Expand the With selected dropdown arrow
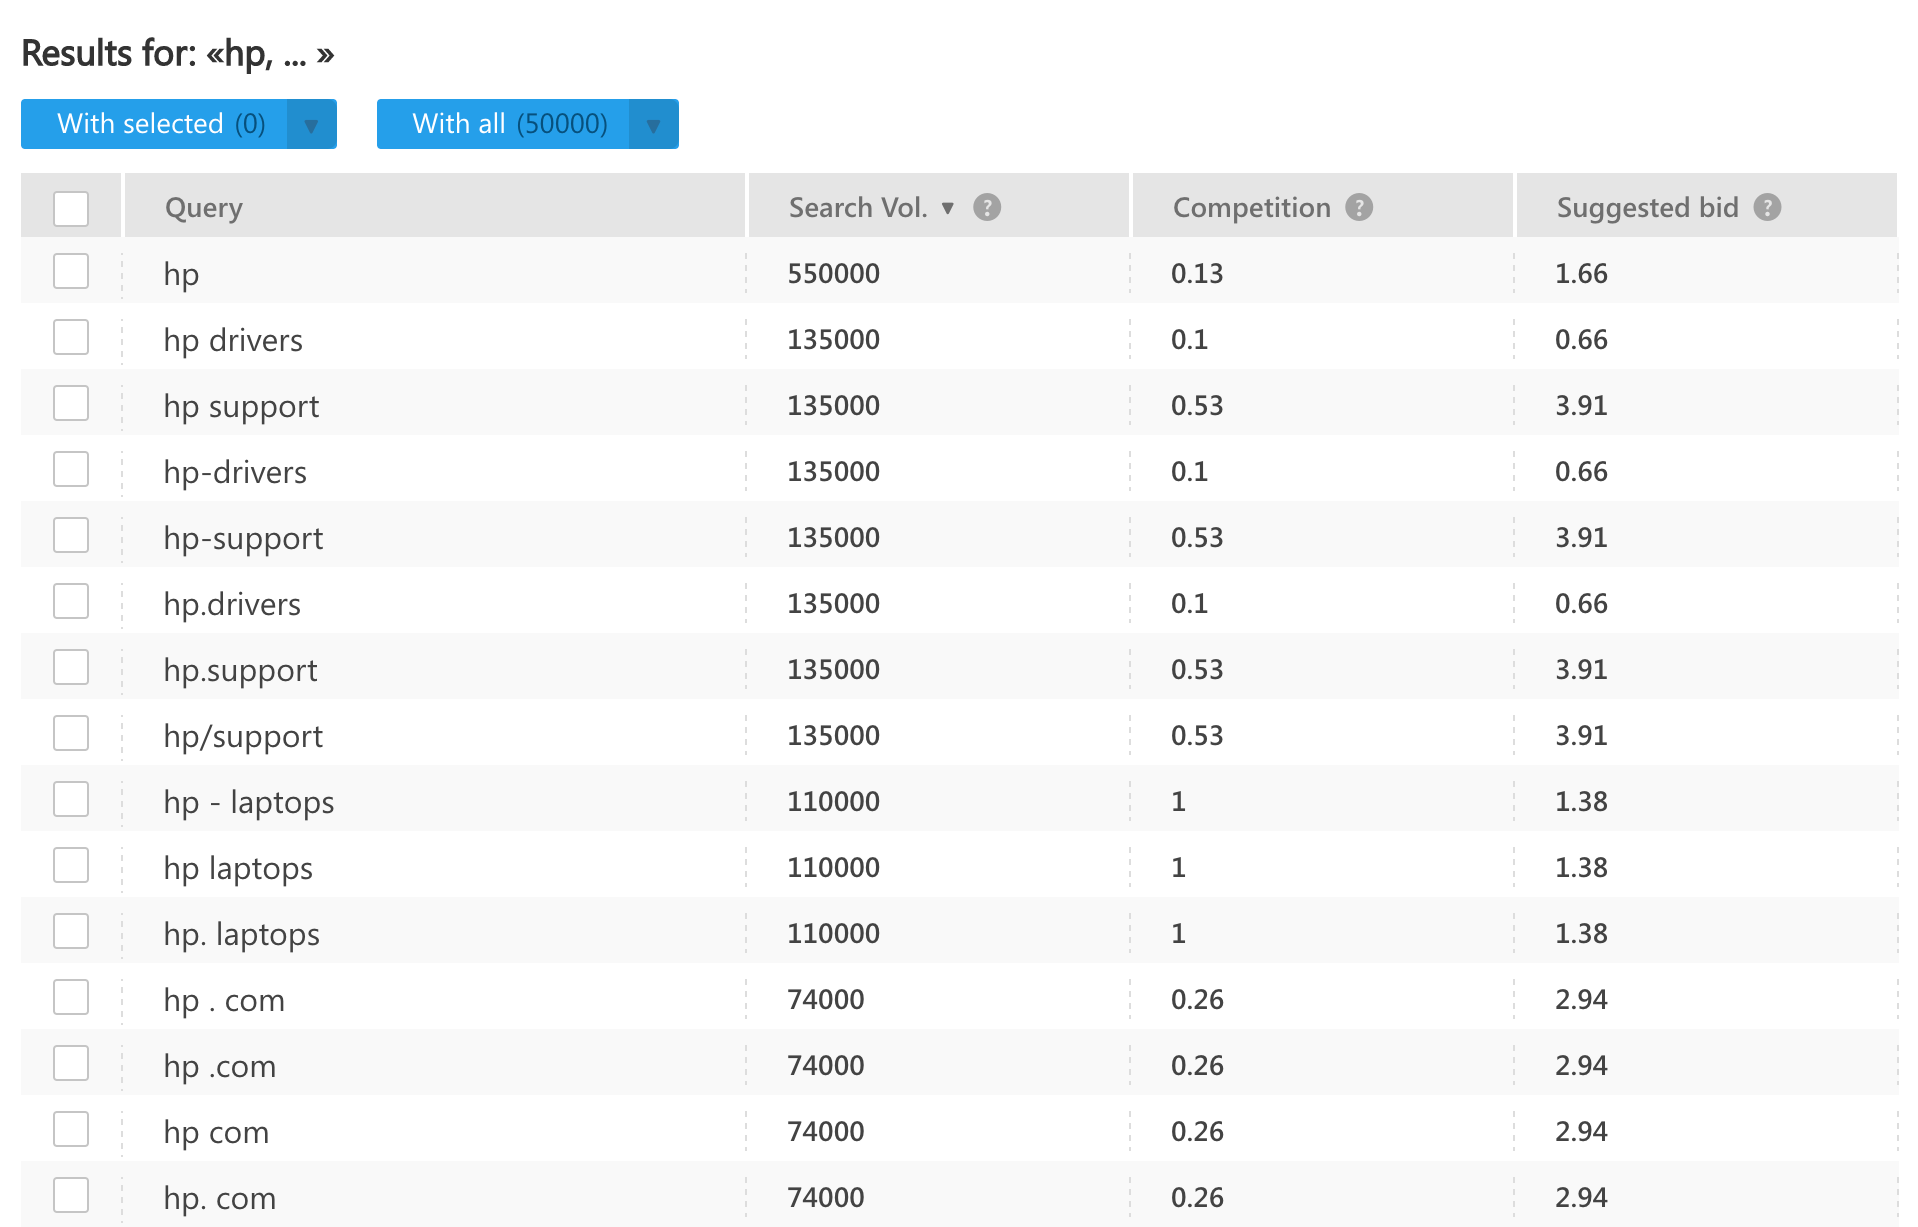The width and height of the screenshot is (1918, 1227). [x=311, y=124]
